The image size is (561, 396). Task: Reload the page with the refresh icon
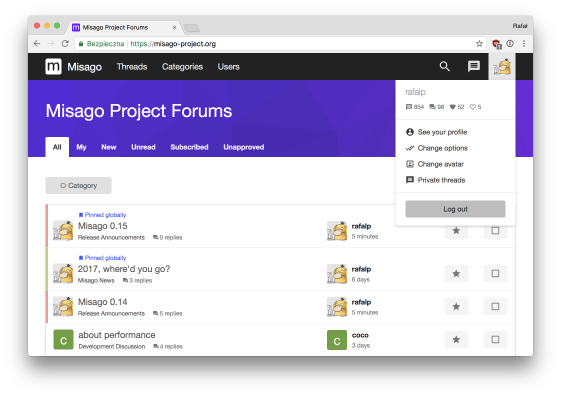pos(65,44)
